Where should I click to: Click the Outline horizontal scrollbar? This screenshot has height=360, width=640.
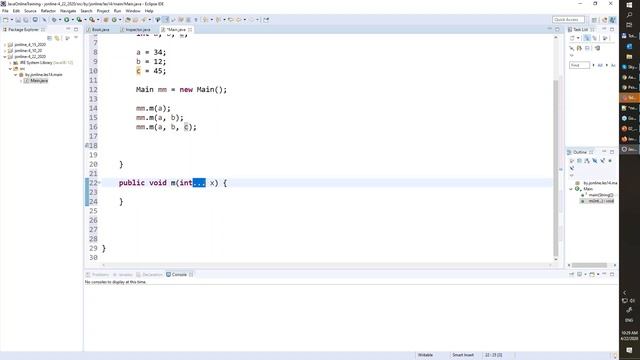pyautogui.click(x=589, y=265)
